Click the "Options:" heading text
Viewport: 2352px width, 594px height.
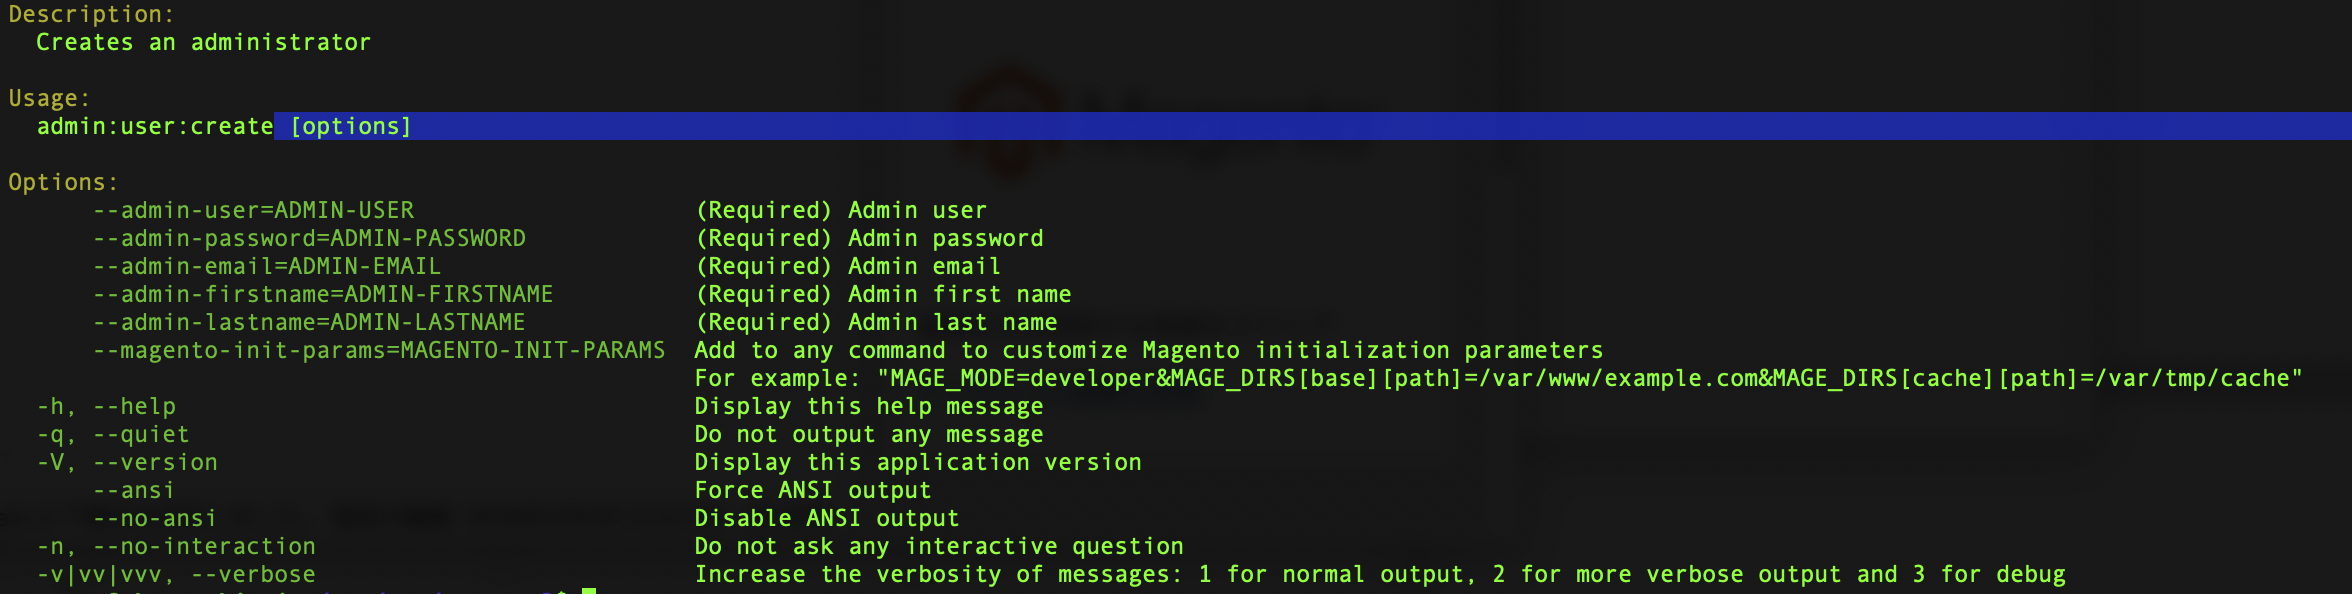coord(63,183)
